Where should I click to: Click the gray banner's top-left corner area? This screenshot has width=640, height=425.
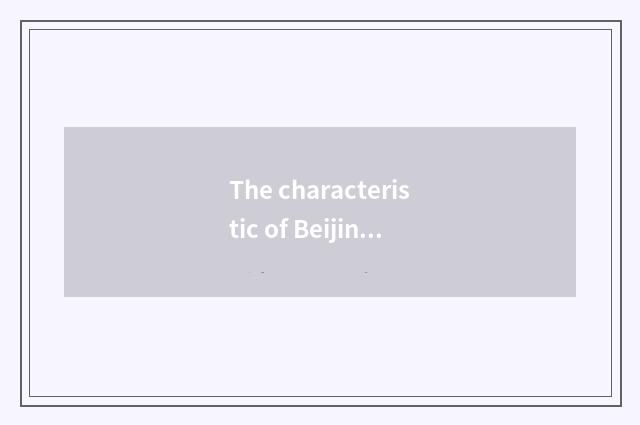click(72, 134)
